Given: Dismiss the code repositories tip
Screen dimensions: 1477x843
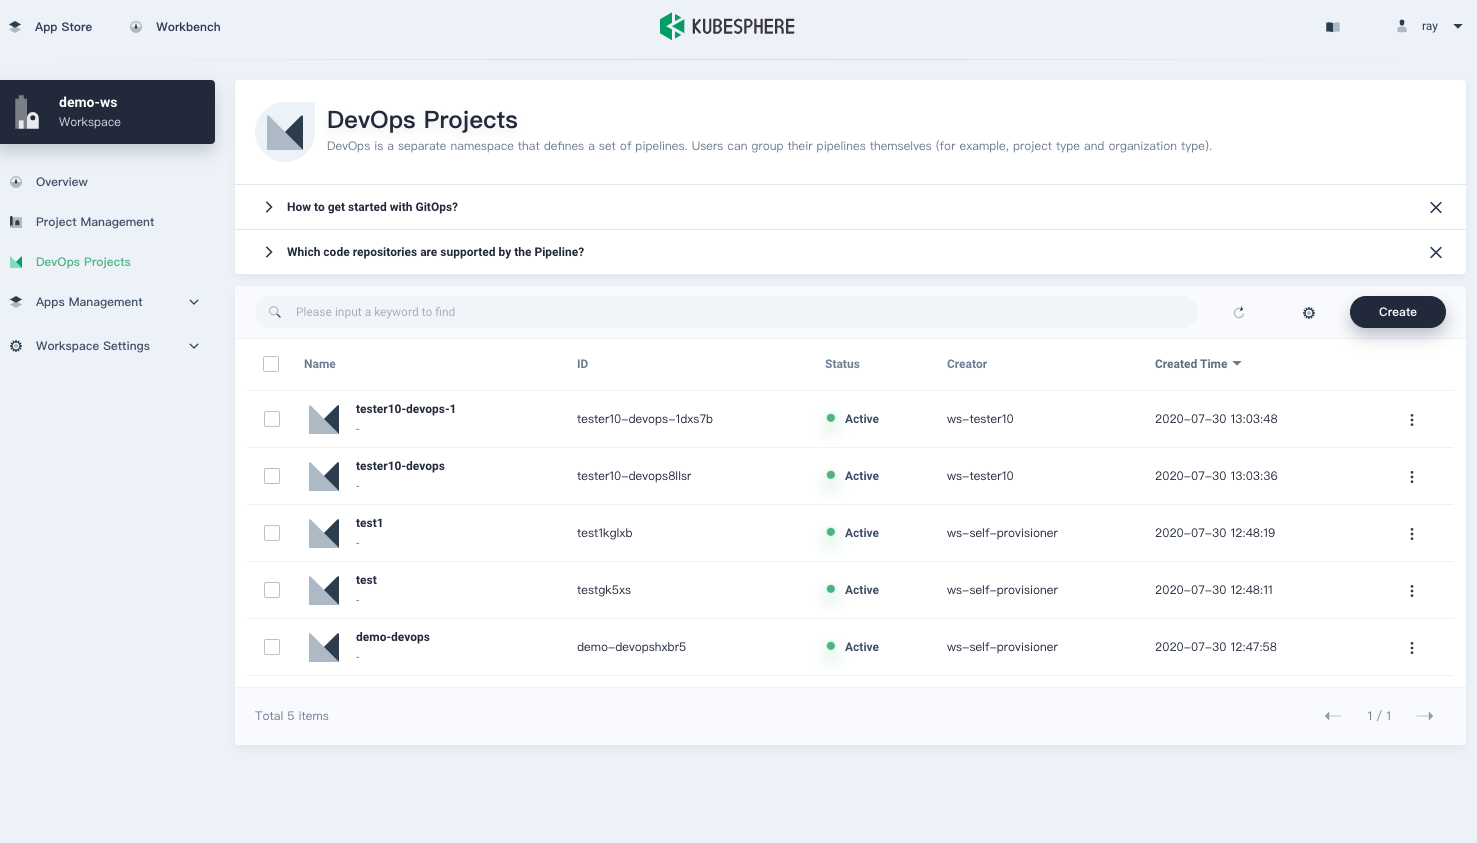Looking at the screenshot, I should point(1436,252).
